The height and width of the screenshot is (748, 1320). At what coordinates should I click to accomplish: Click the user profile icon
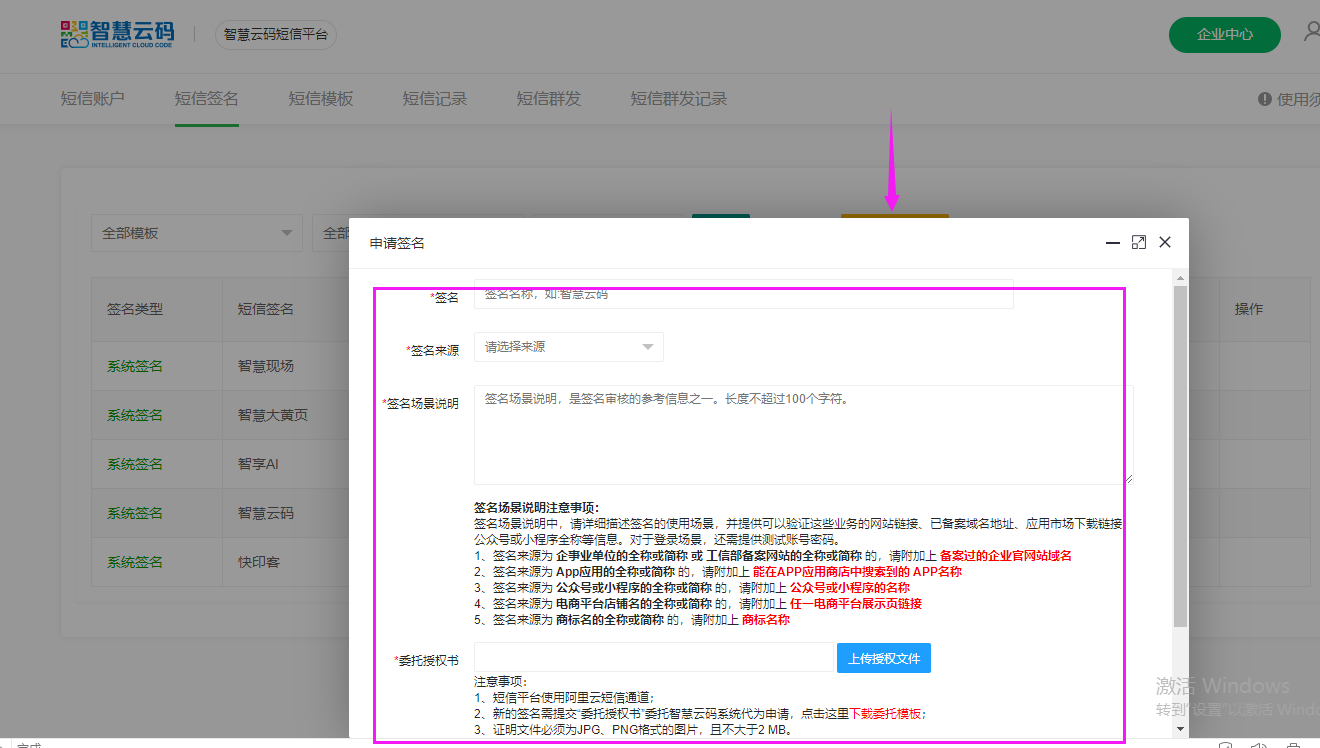point(1311,32)
